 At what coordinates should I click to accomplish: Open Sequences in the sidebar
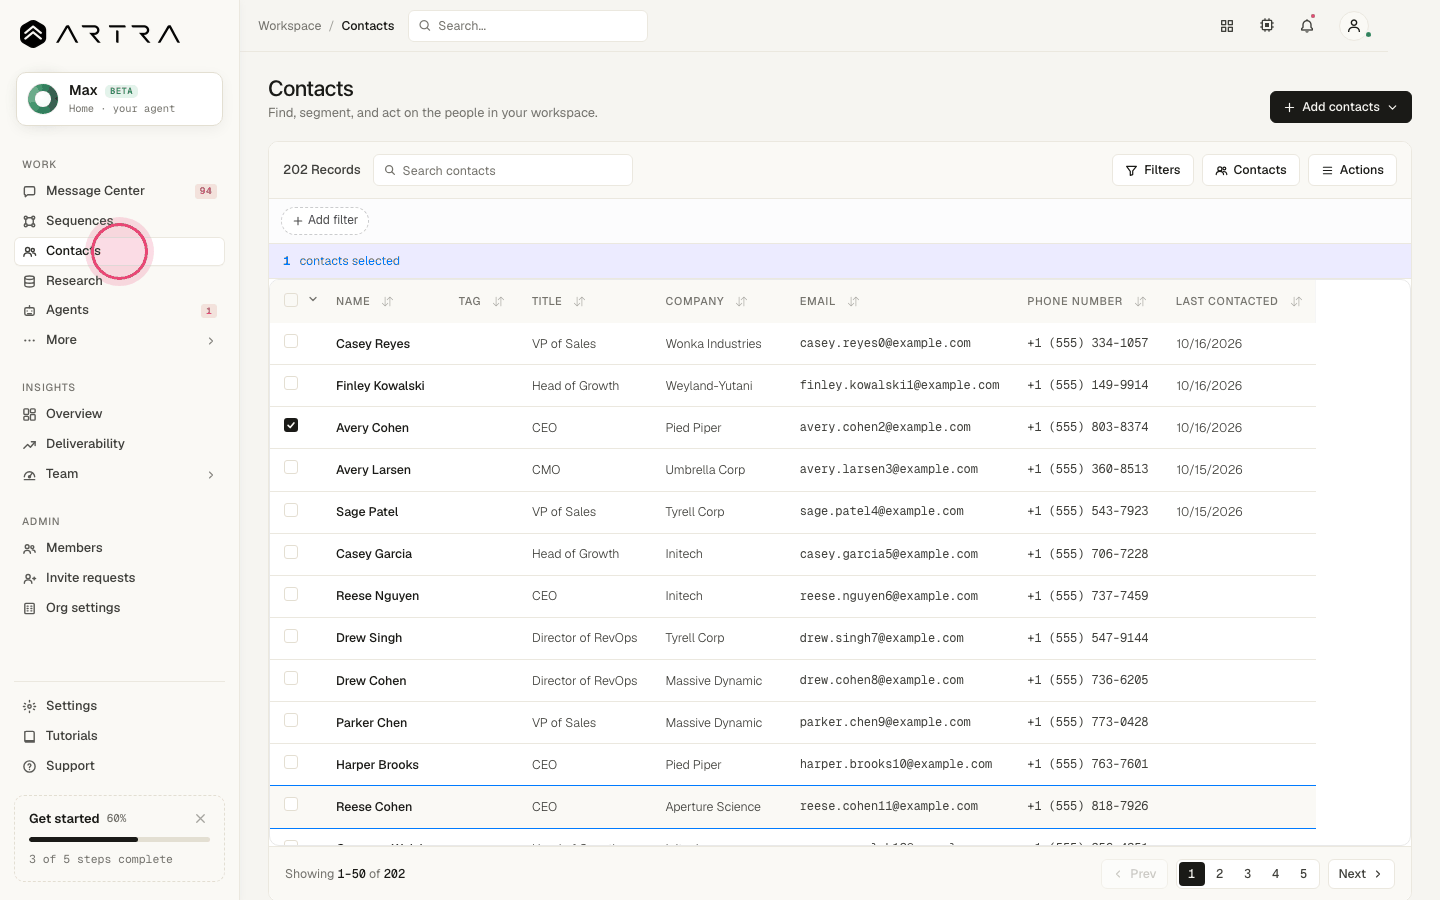pyautogui.click(x=119, y=221)
